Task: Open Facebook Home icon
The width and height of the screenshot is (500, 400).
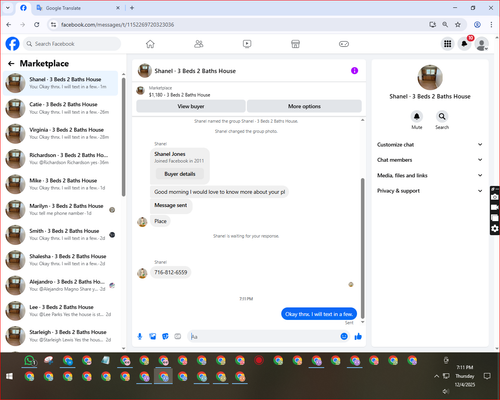Action: pyautogui.click(x=150, y=44)
